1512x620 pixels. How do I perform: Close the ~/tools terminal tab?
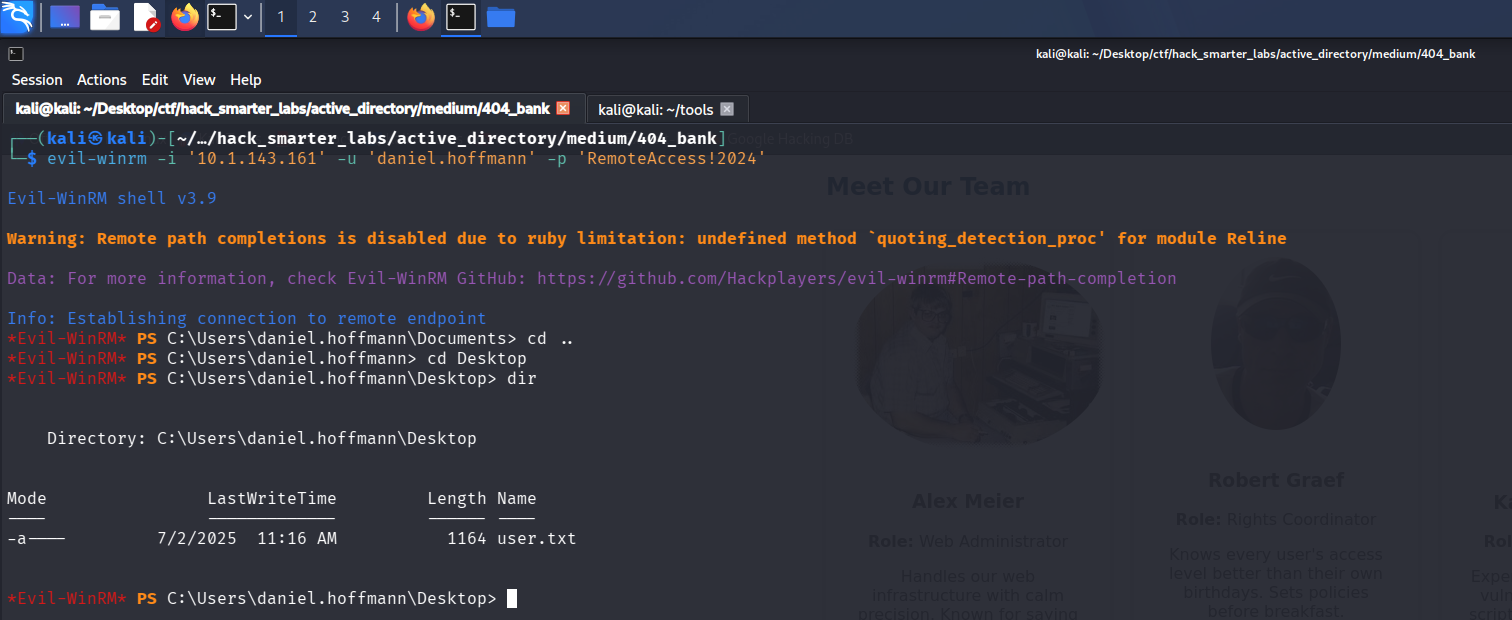[x=727, y=109]
